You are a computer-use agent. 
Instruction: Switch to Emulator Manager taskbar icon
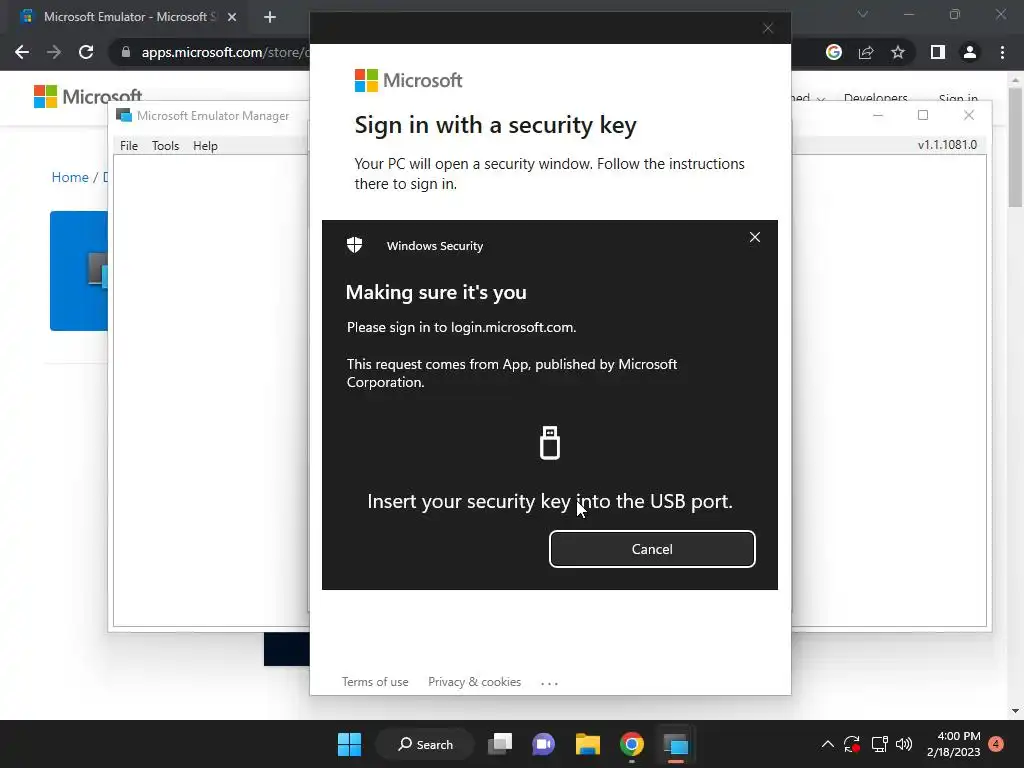[676, 744]
